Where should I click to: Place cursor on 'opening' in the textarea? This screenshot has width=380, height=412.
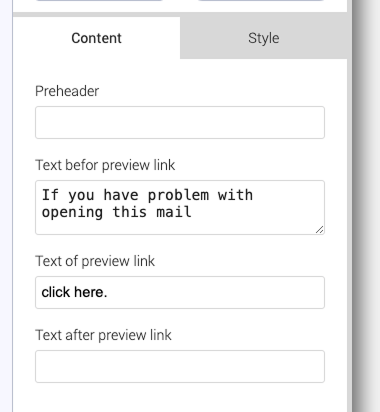(x=72, y=213)
